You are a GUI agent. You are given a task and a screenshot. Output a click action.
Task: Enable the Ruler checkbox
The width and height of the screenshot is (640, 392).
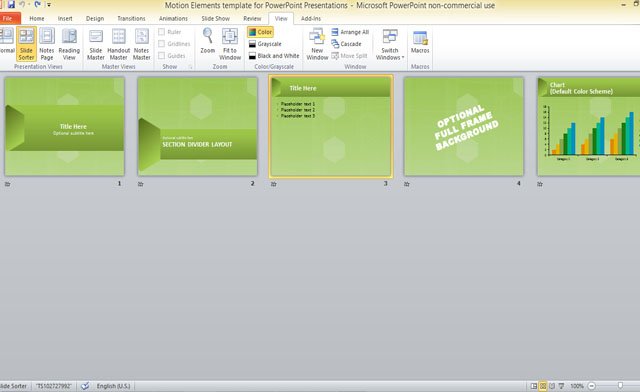(162, 32)
